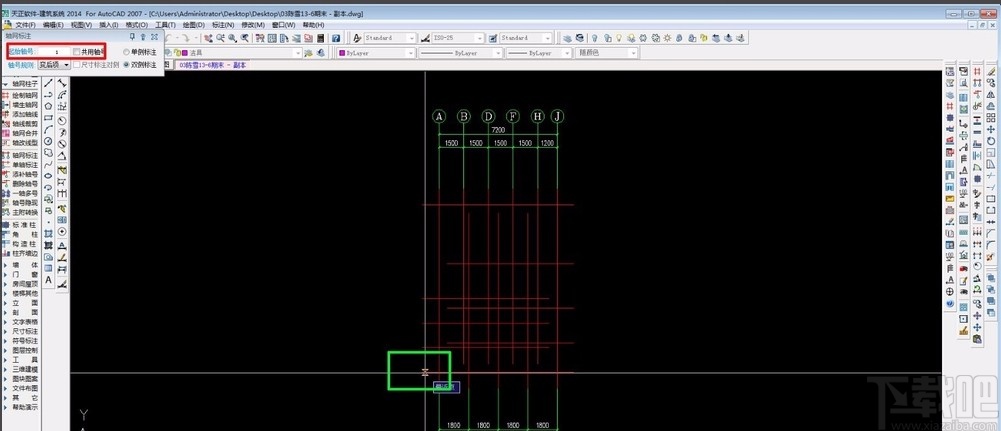Click the zoom previous icon
The image size is (1001, 431).
point(244,38)
